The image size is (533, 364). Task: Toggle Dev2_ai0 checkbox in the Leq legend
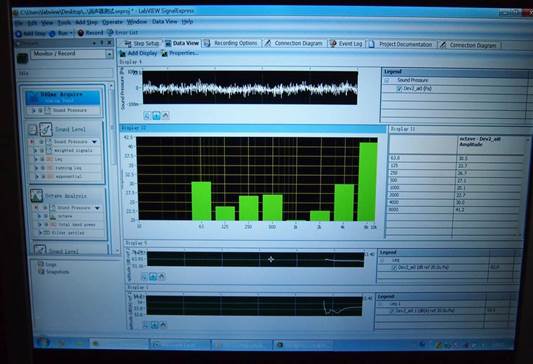394,268
